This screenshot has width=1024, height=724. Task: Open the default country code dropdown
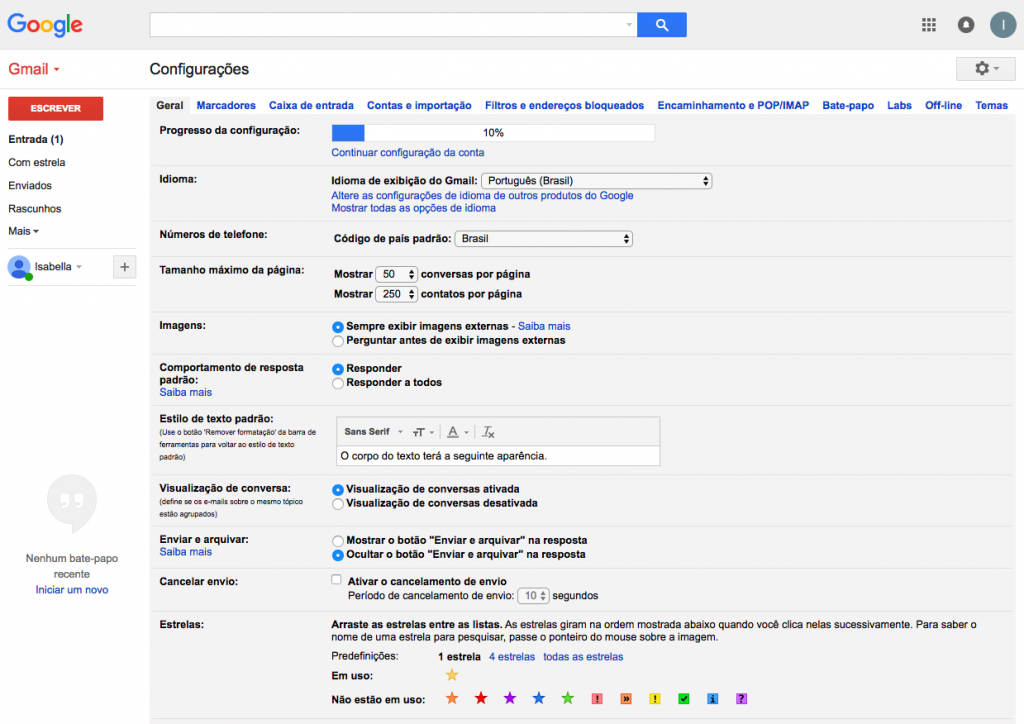coord(543,239)
